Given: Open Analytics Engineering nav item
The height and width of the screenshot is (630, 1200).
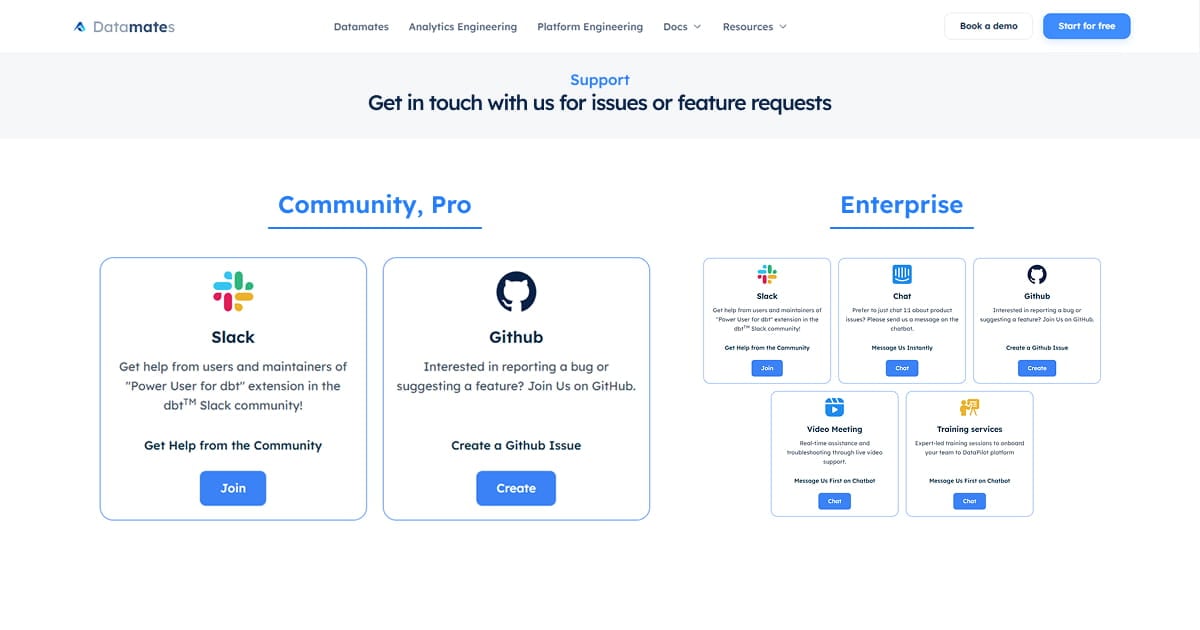Looking at the screenshot, I should (x=463, y=27).
